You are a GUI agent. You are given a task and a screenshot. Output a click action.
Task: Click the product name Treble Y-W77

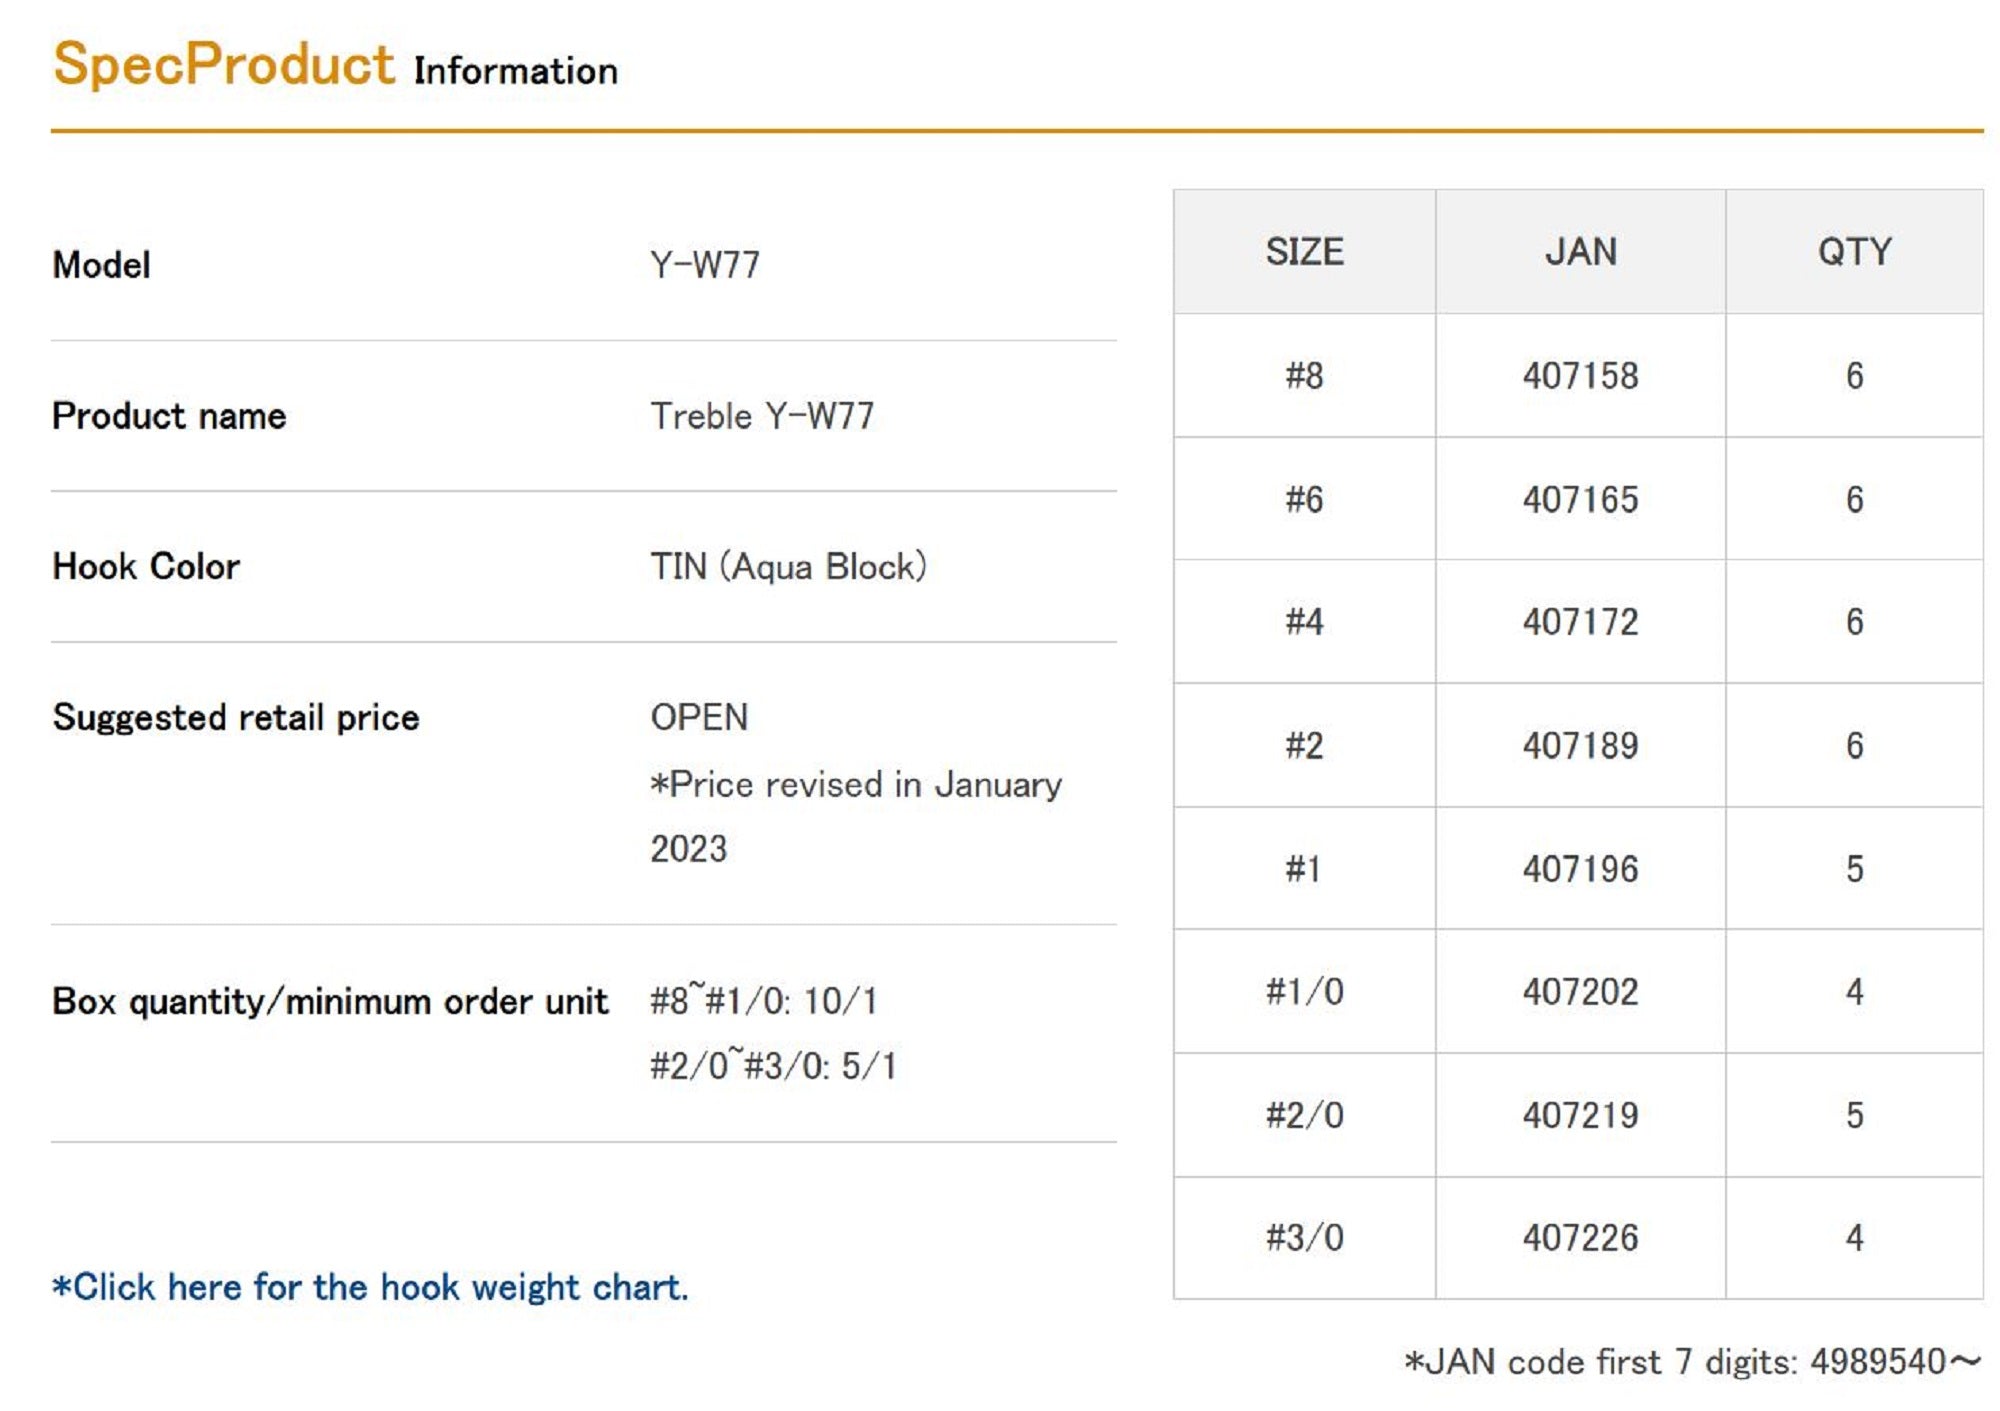coord(762,416)
